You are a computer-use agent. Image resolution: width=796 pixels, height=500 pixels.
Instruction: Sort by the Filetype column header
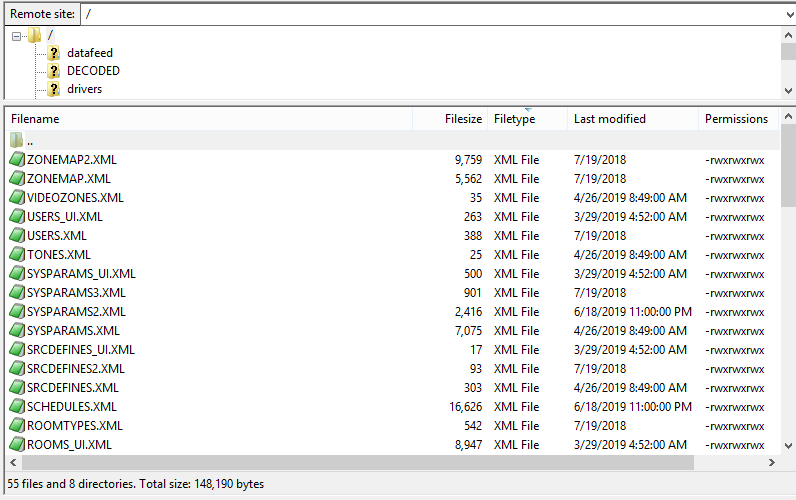pos(514,119)
